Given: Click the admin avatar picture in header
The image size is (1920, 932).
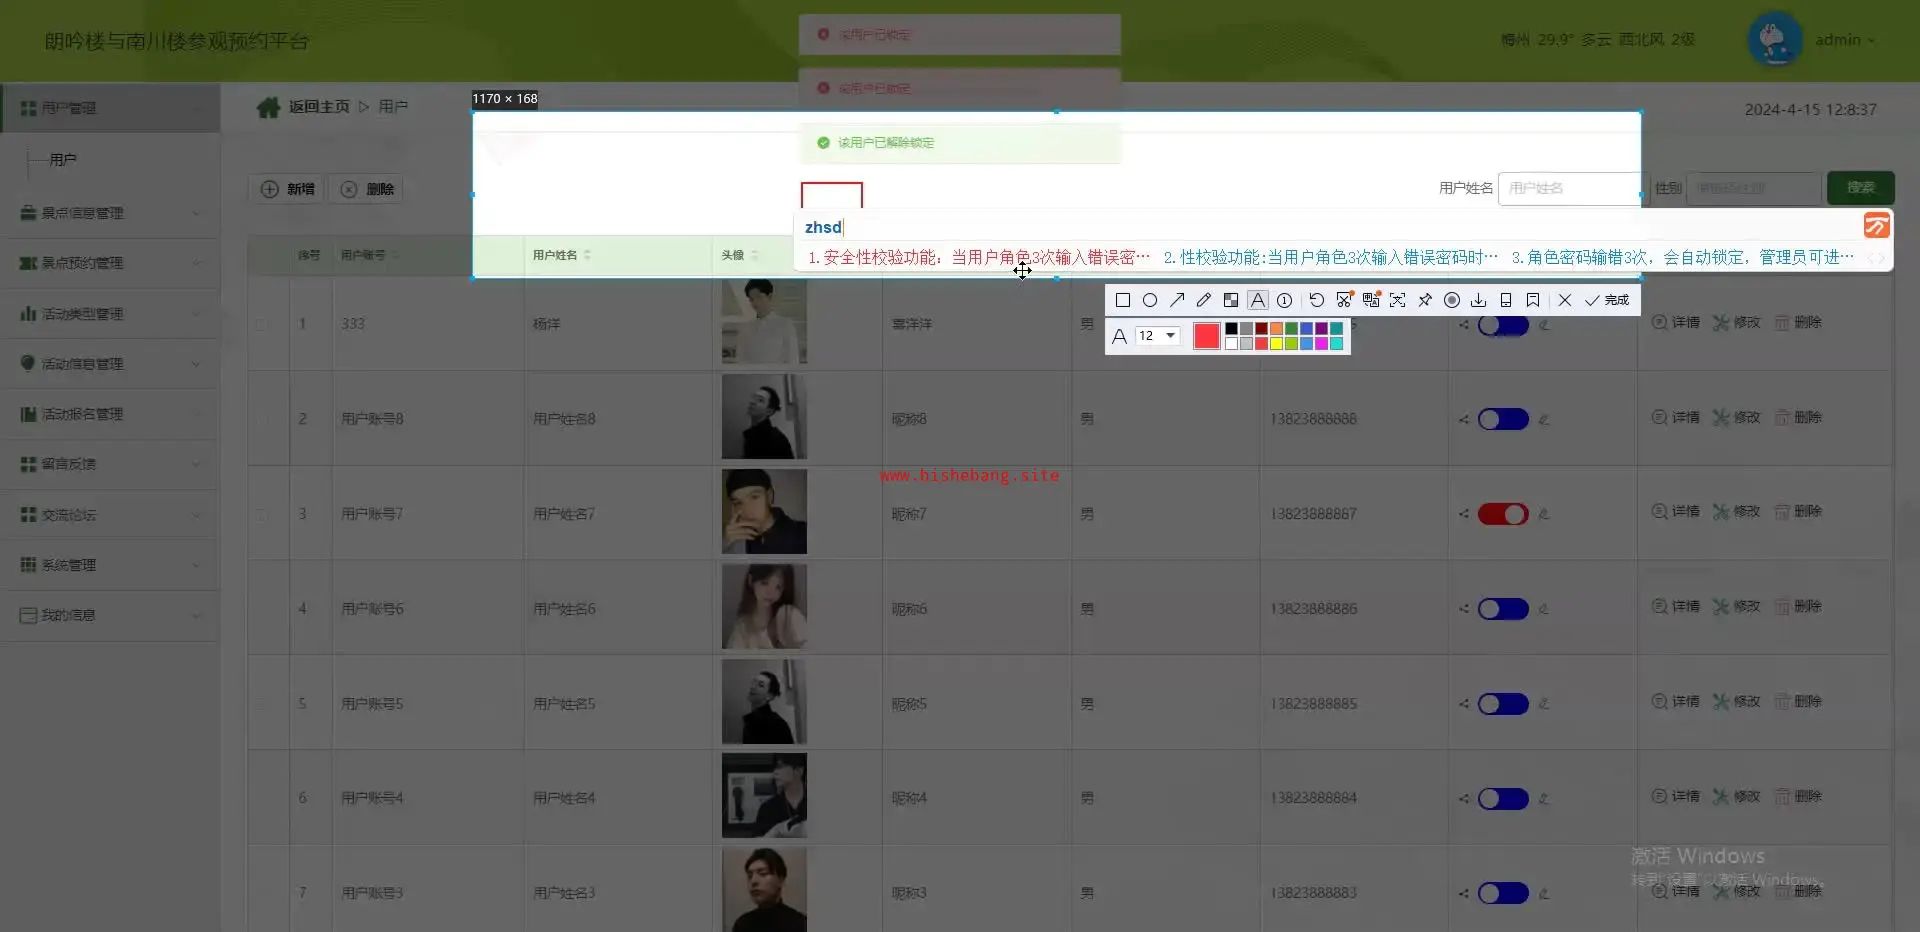Looking at the screenshot, I should click(x=1775, y=39).
